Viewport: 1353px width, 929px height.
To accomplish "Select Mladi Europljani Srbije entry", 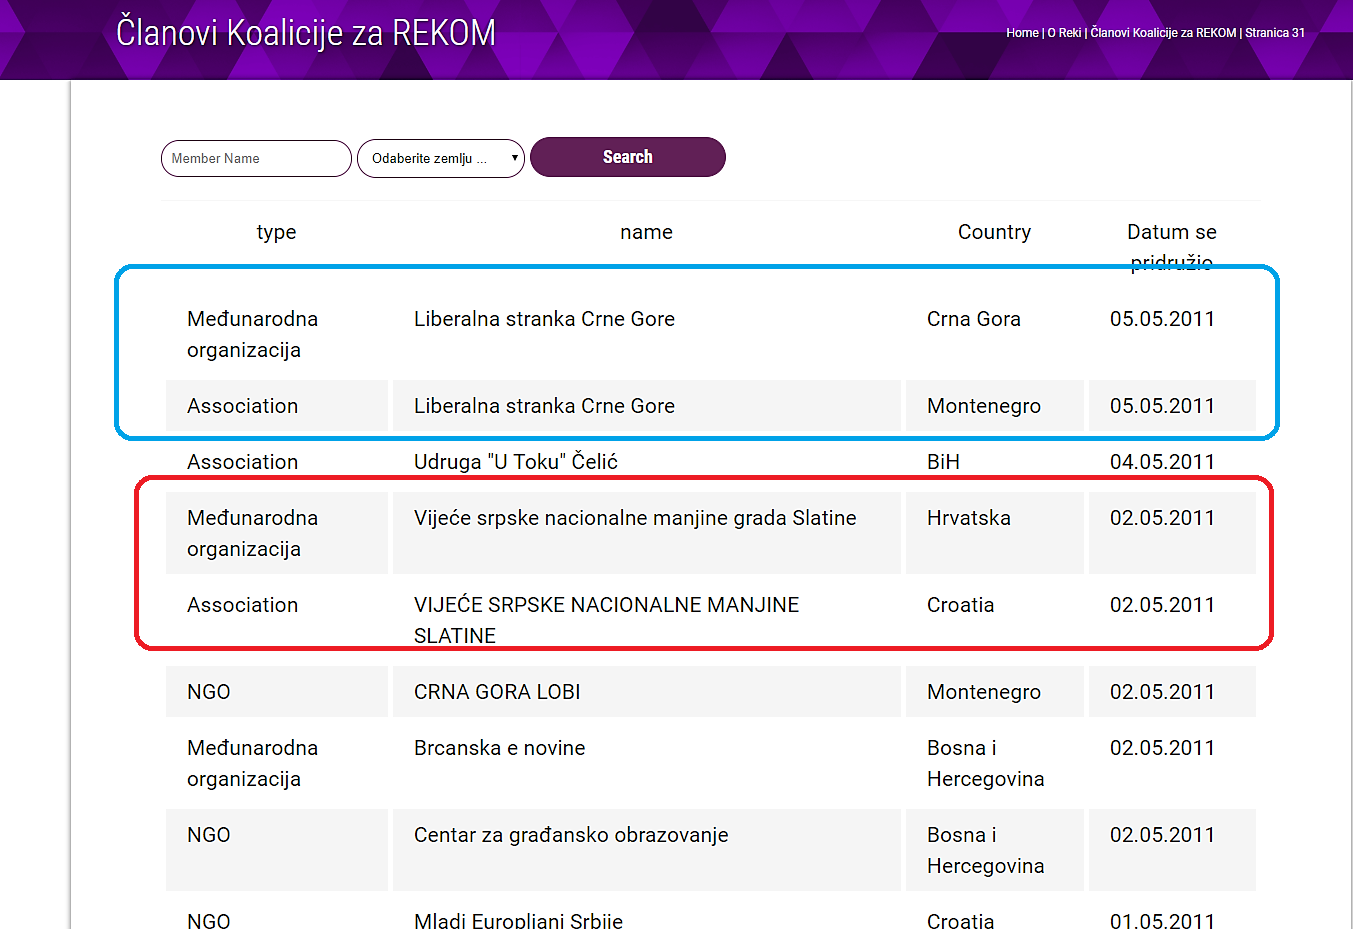I will pos(518,920).
